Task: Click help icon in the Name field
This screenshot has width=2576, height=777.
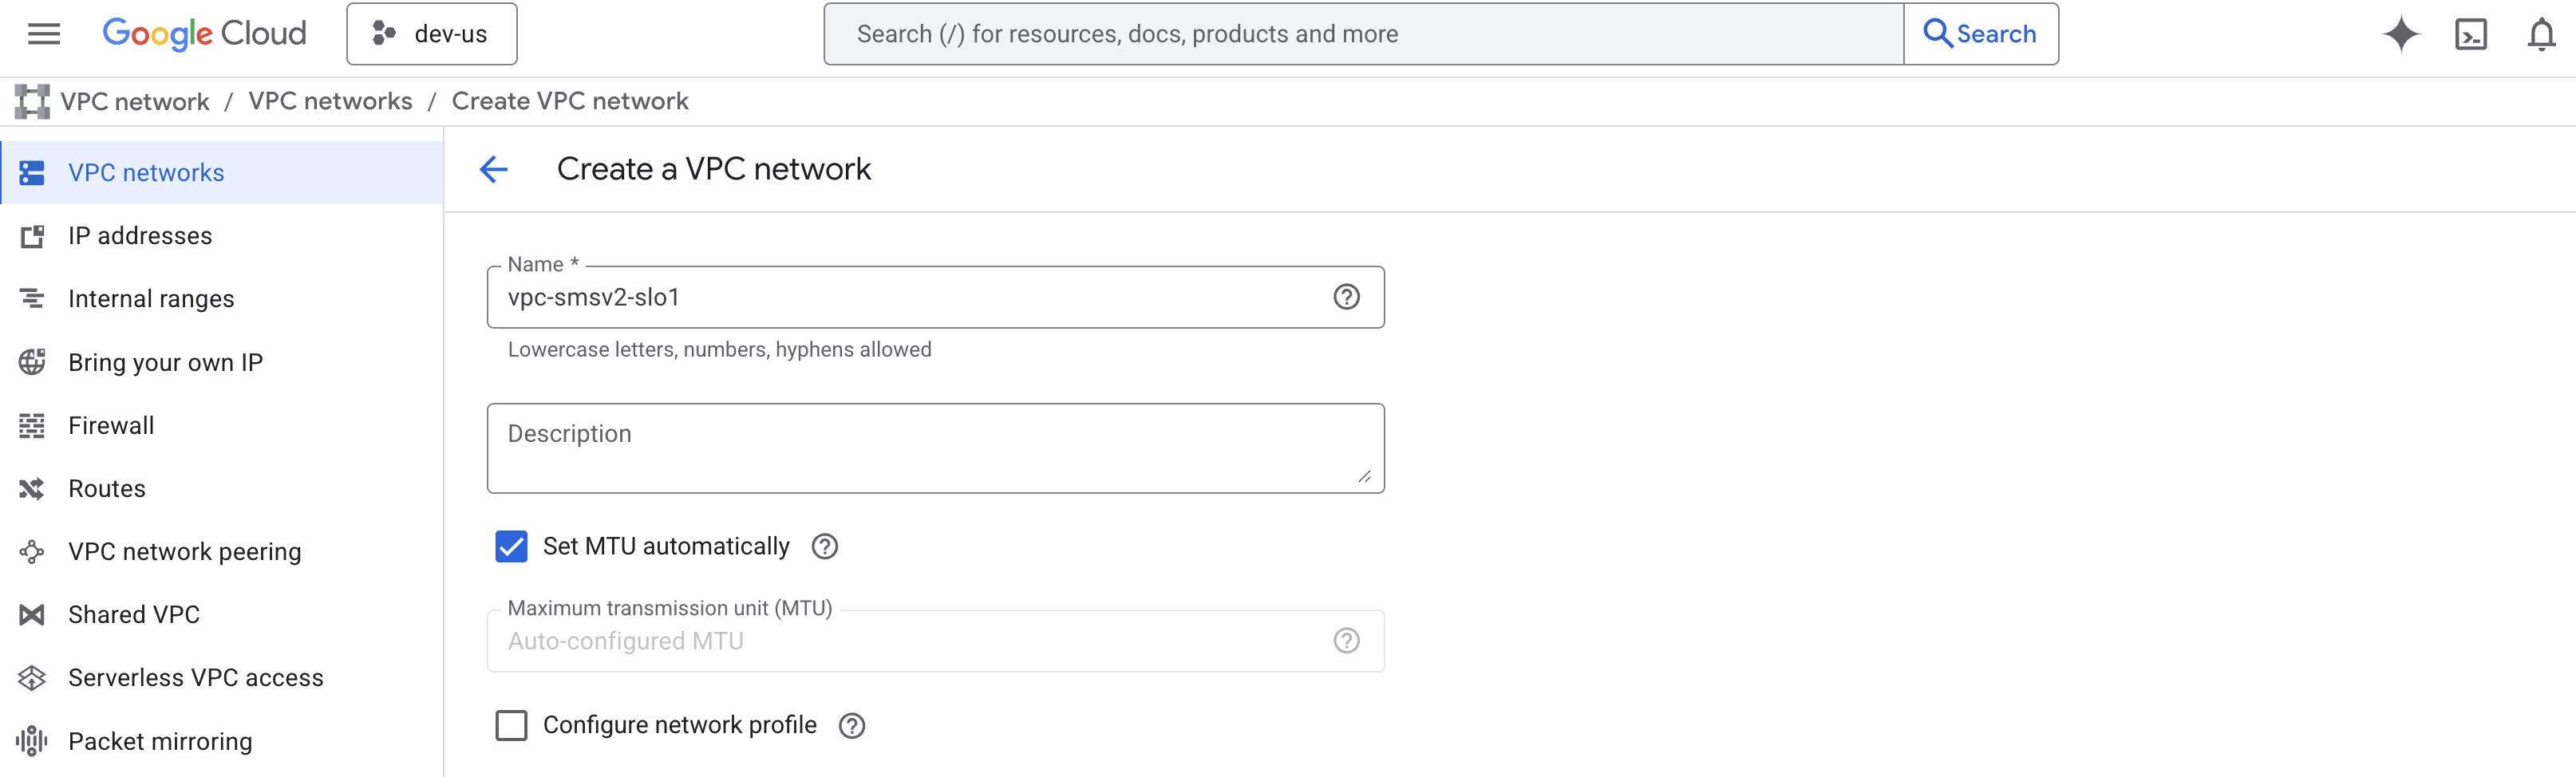Action: click(1346, 297)
